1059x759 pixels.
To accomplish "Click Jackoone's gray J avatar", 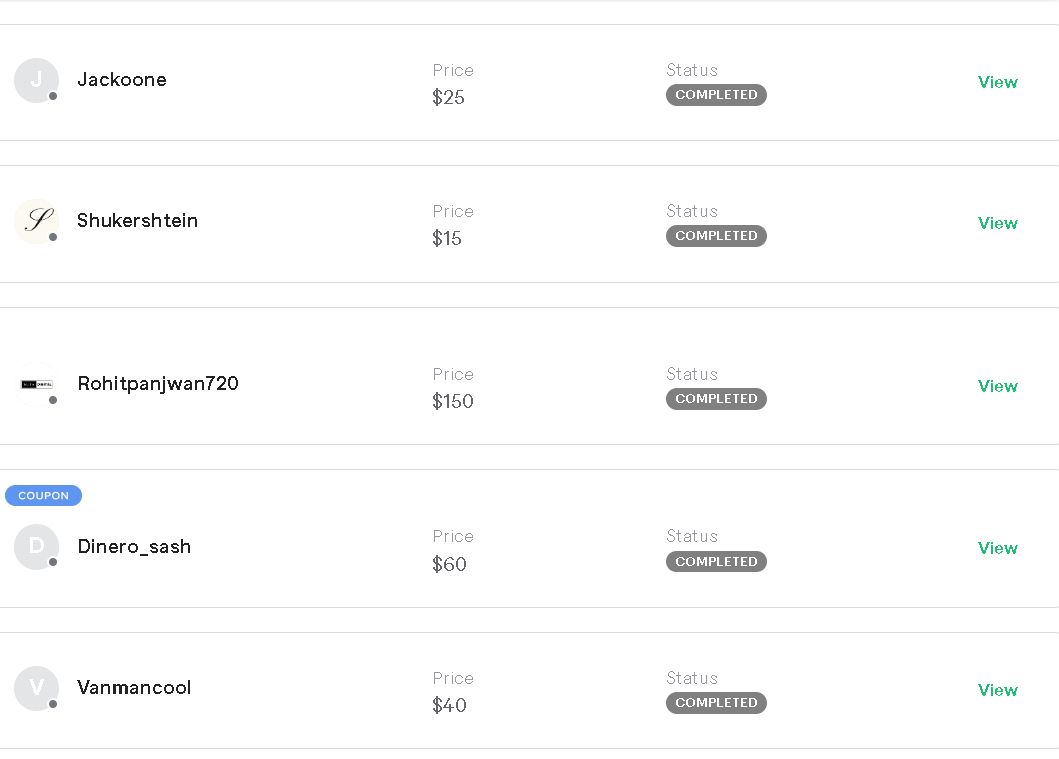I will [36, 80].
